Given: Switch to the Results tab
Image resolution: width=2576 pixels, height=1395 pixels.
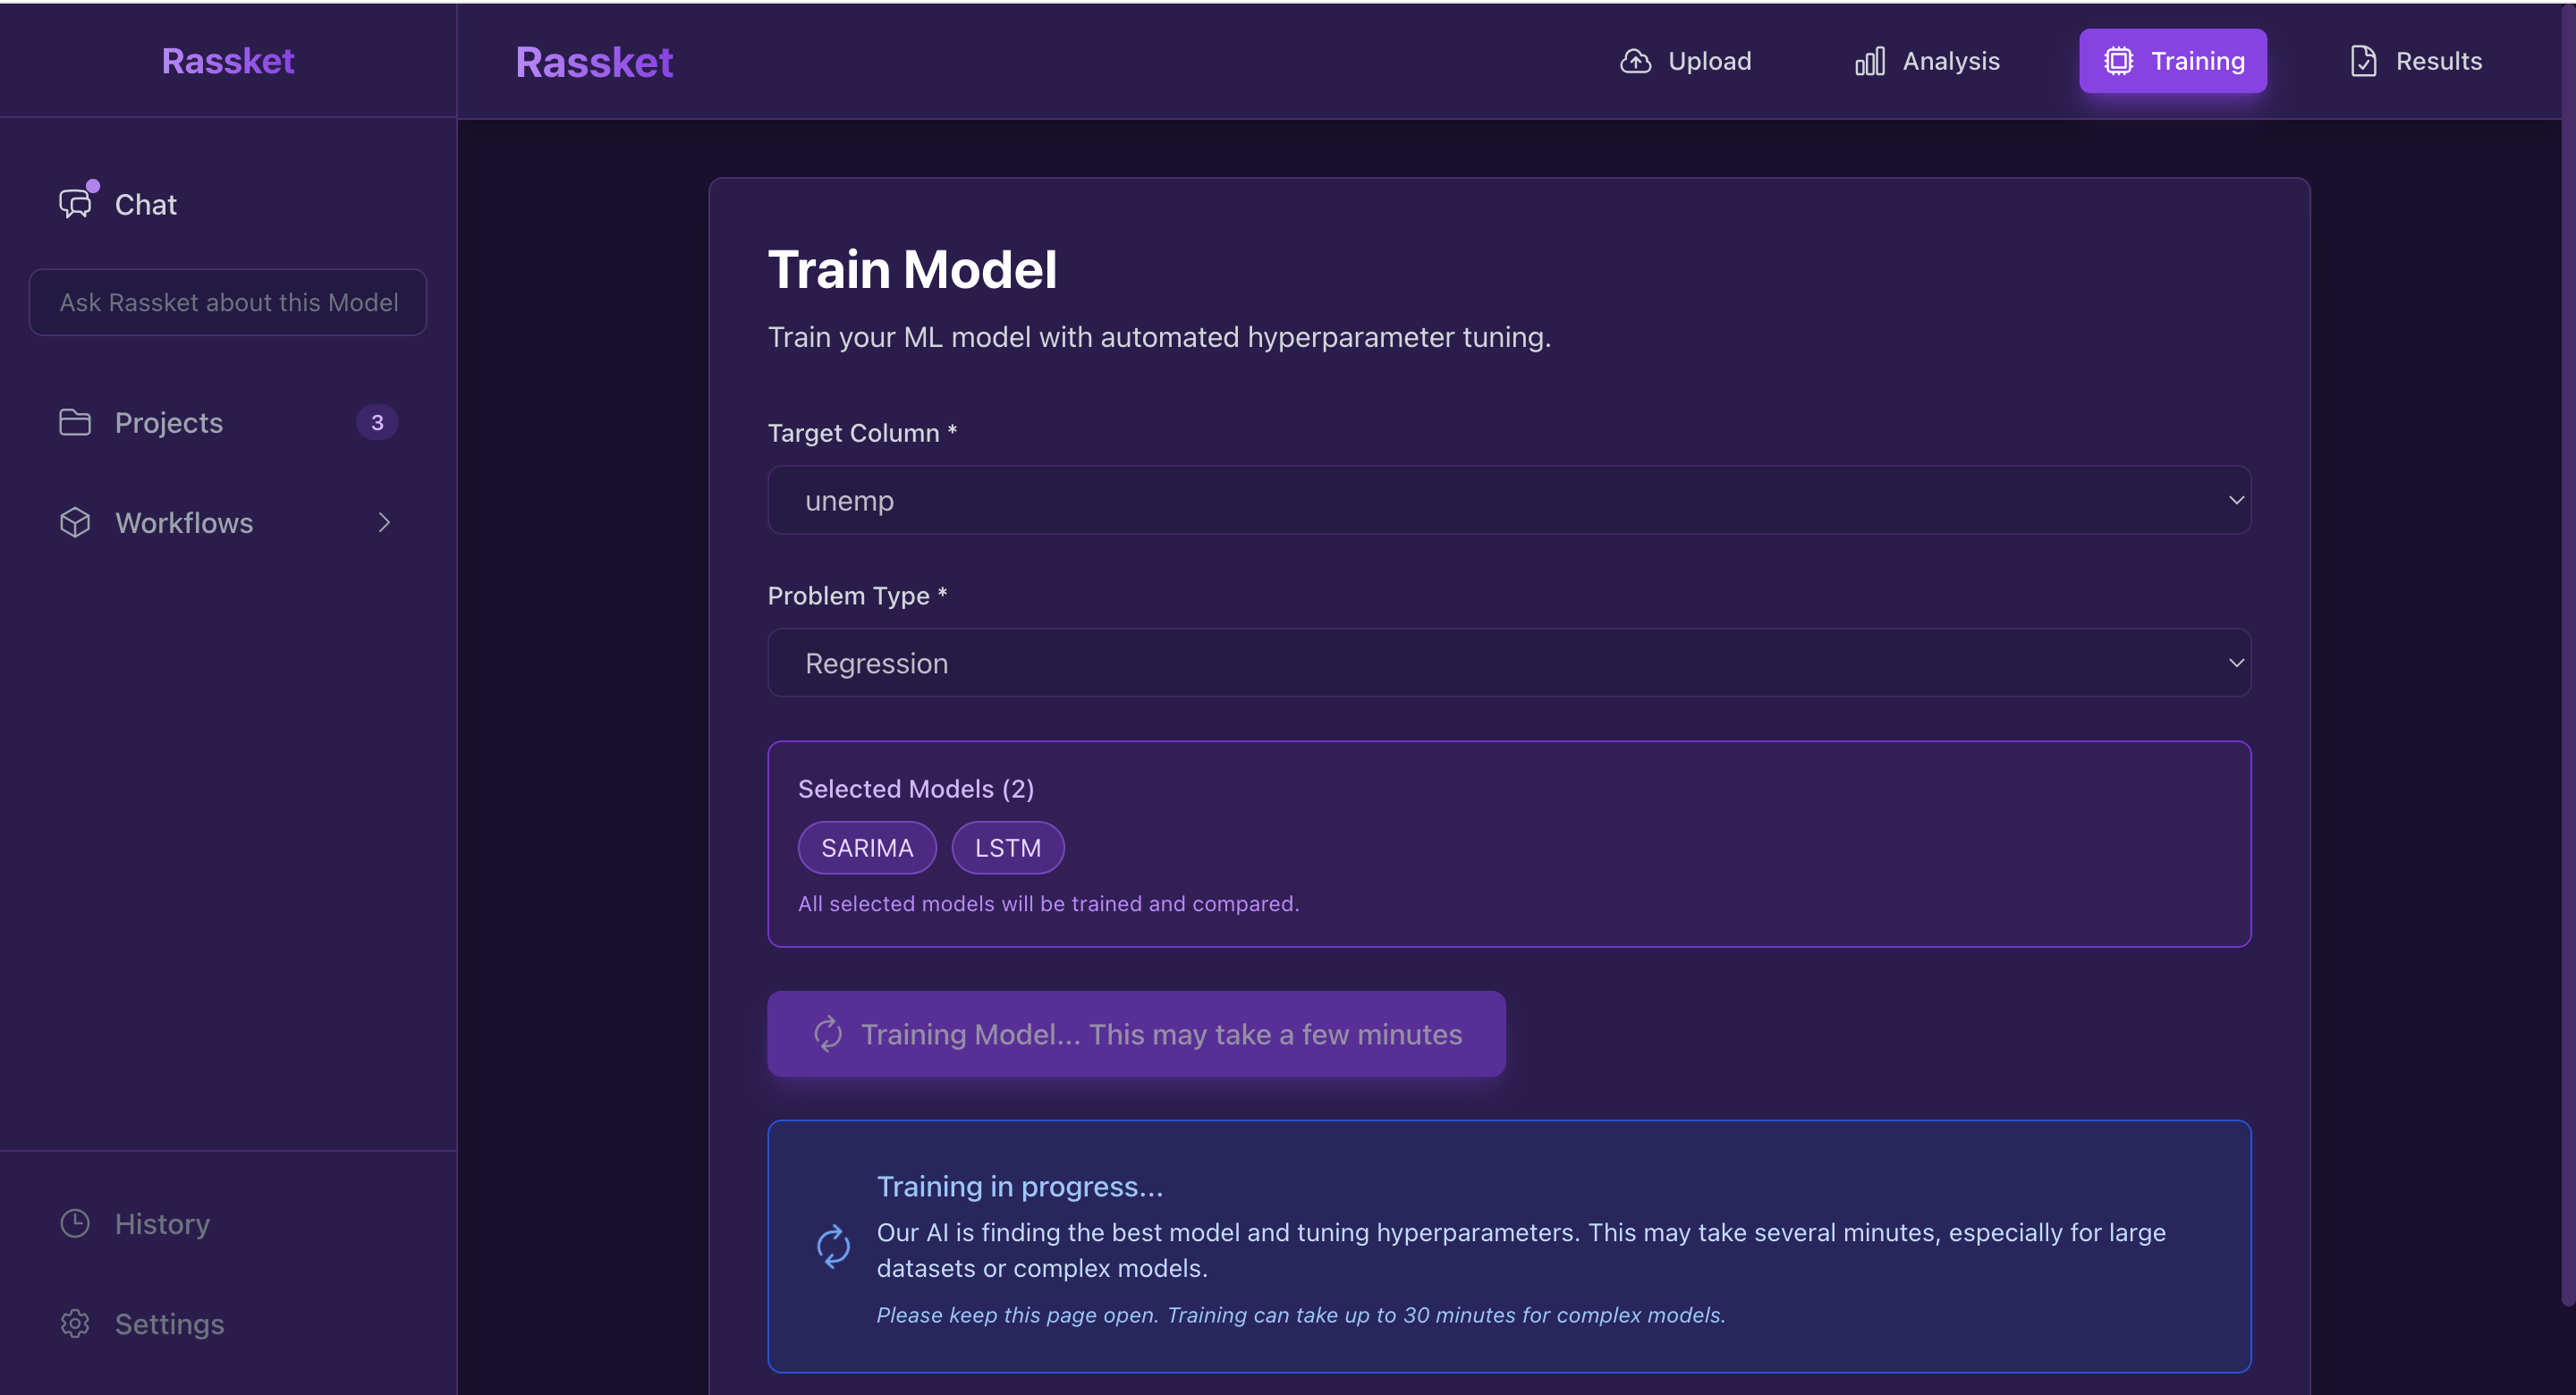Looking at the screenshot, I should 2415,61.
